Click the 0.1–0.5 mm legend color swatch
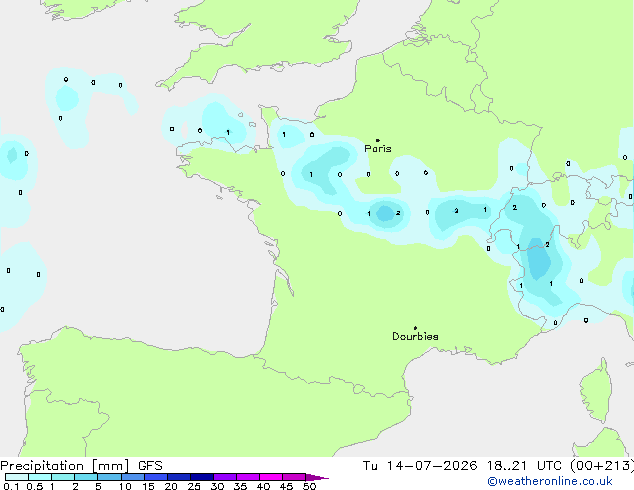 [17, 477]
